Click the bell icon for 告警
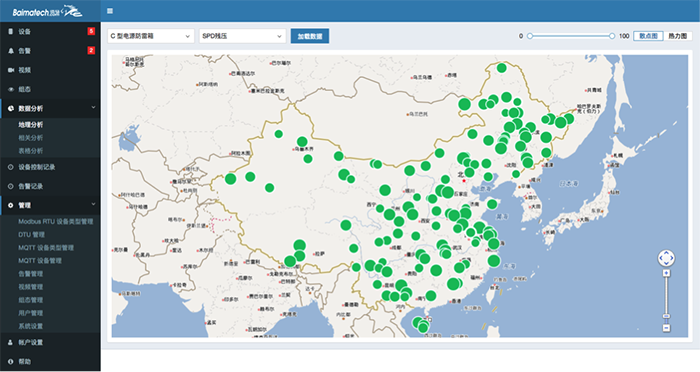The width and height of the screenshot is (700, 372). [11, 51]
